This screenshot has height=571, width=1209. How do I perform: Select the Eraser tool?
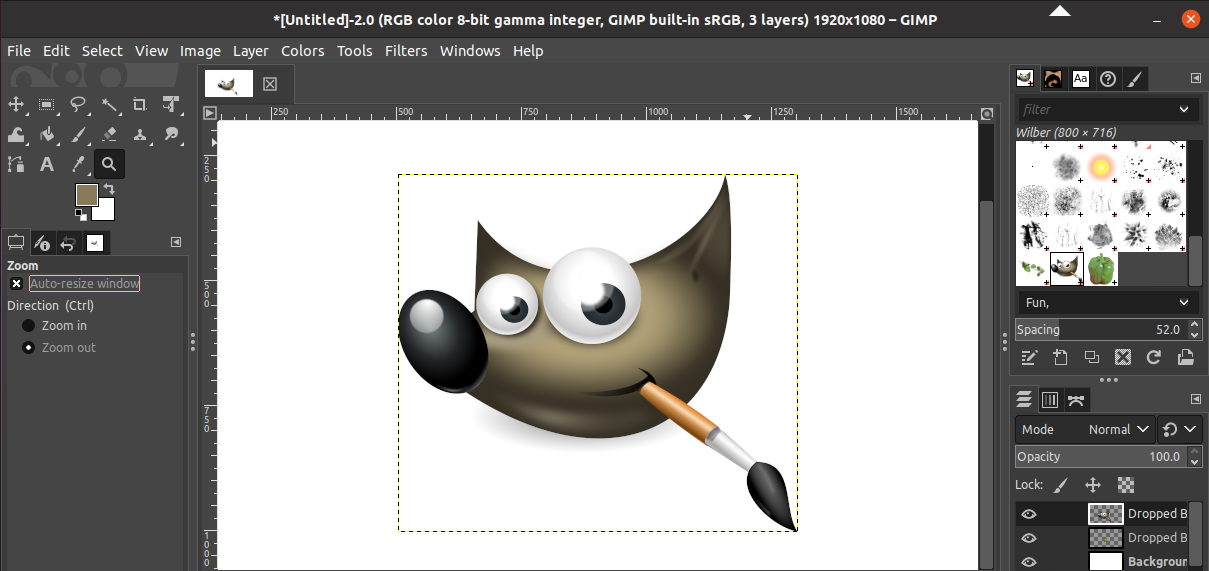[x=109, y=134]
